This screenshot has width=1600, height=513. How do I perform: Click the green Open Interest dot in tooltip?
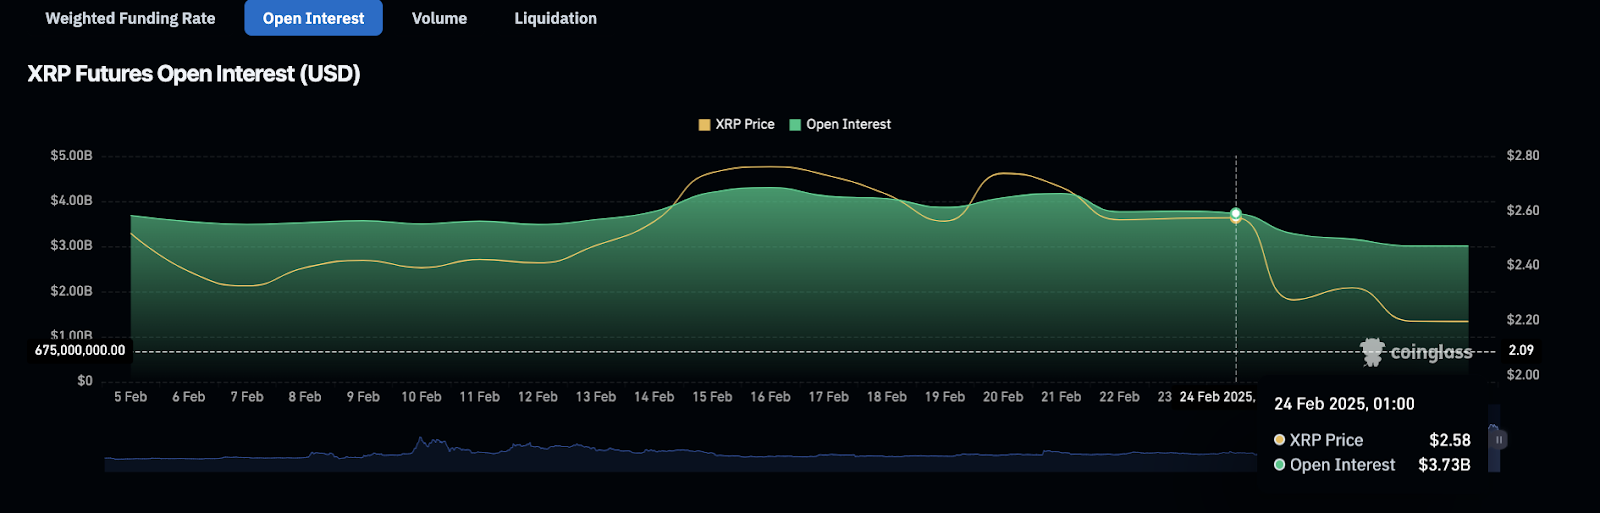(1279, 465)
